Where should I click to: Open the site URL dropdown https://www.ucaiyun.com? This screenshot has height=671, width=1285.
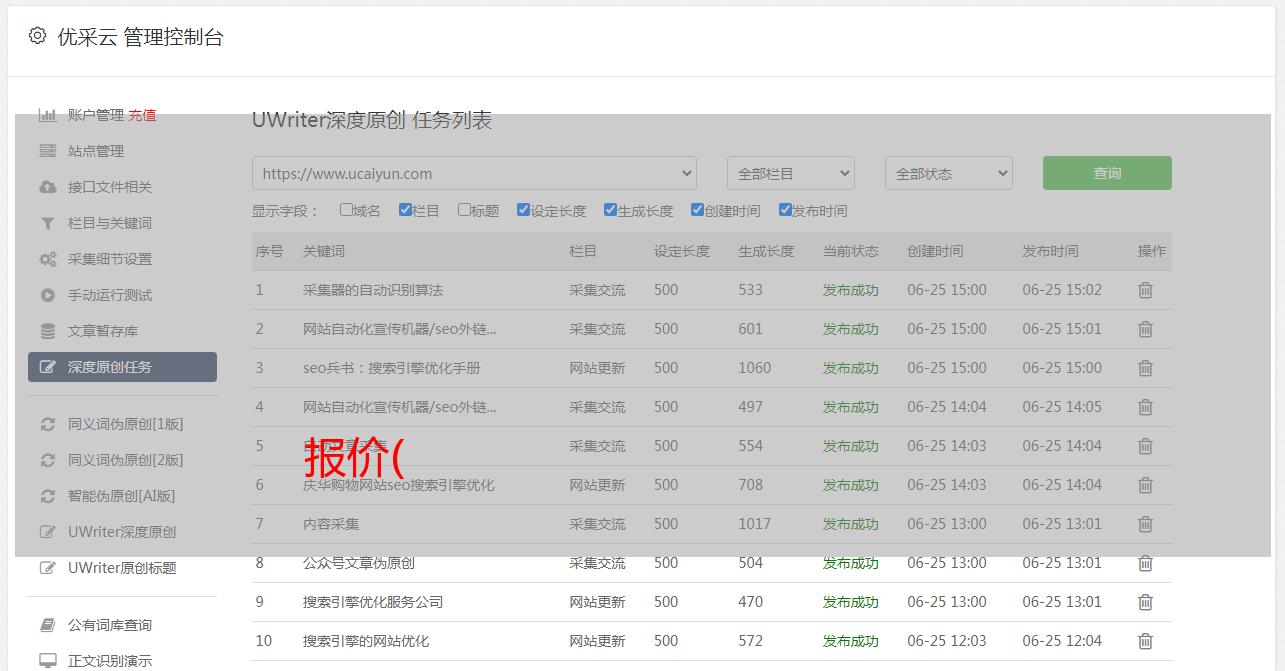click(474, 173)
